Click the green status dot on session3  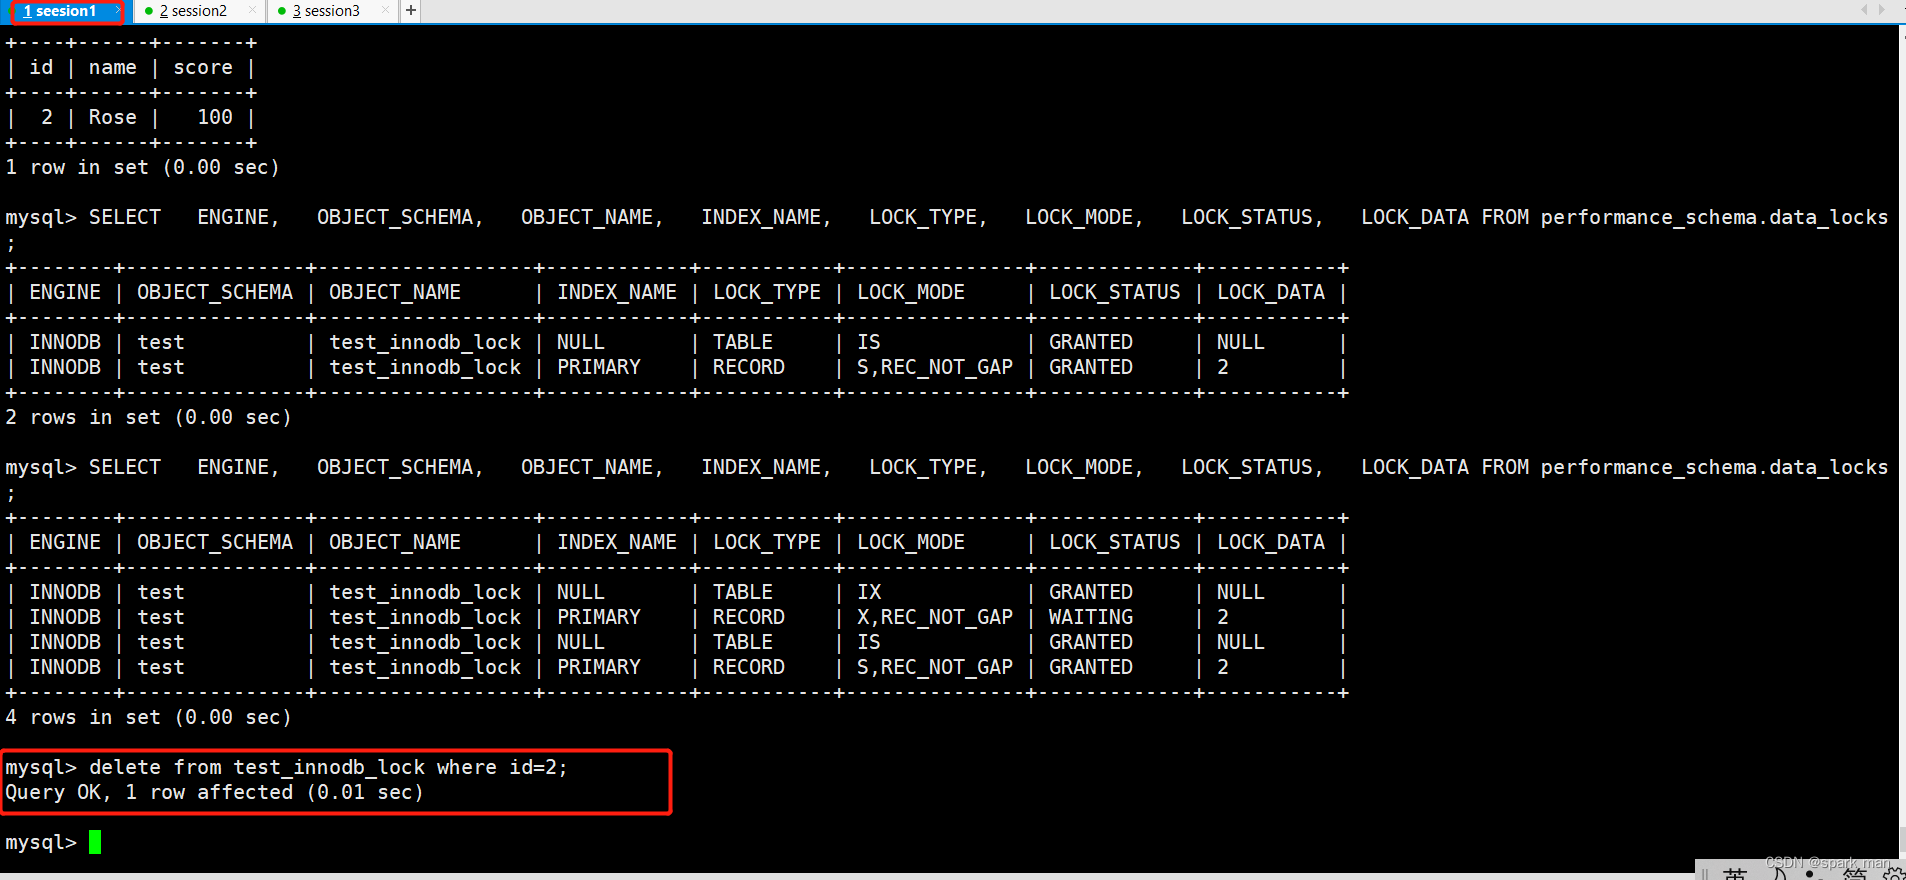point(282,11)
